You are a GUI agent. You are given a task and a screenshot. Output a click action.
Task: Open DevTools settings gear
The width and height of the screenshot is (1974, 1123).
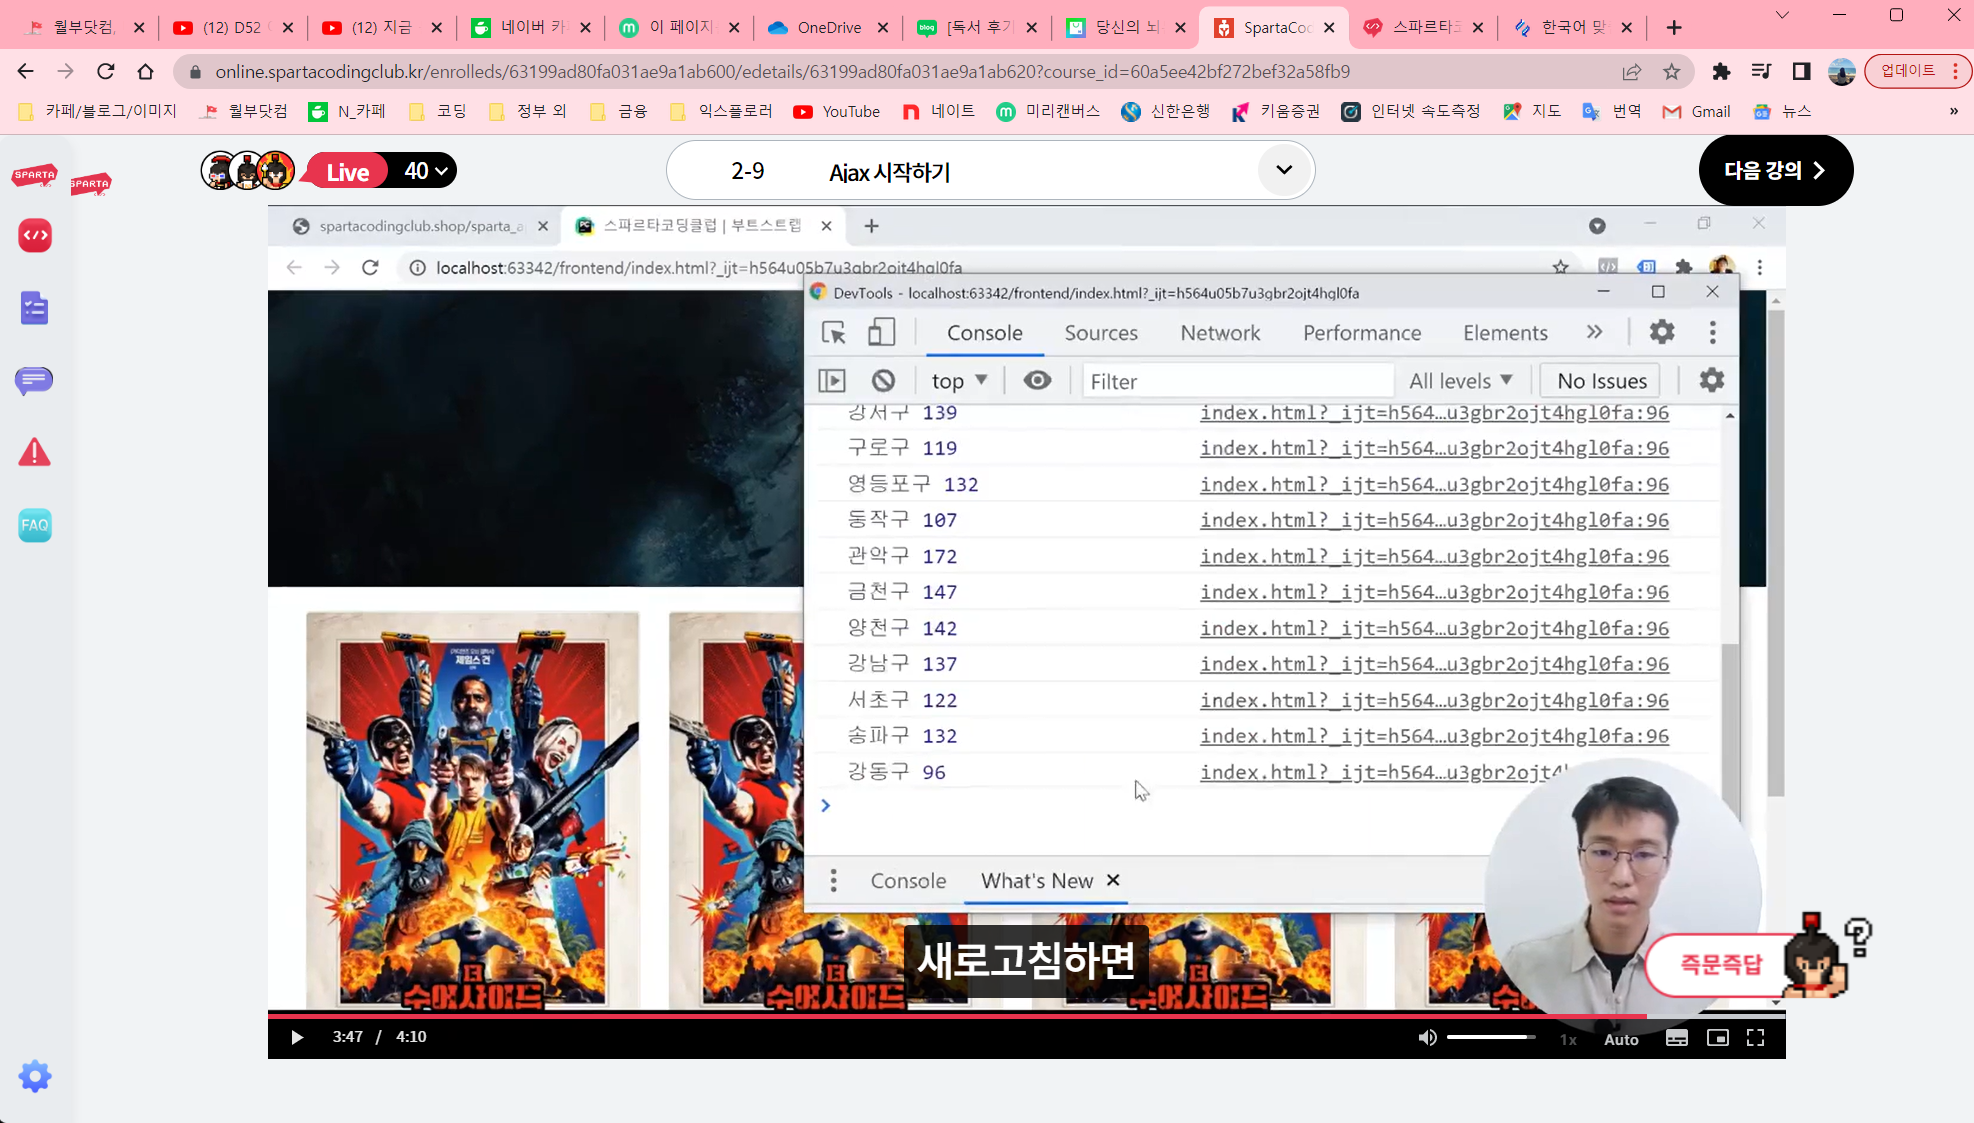tap(1662, 332)
